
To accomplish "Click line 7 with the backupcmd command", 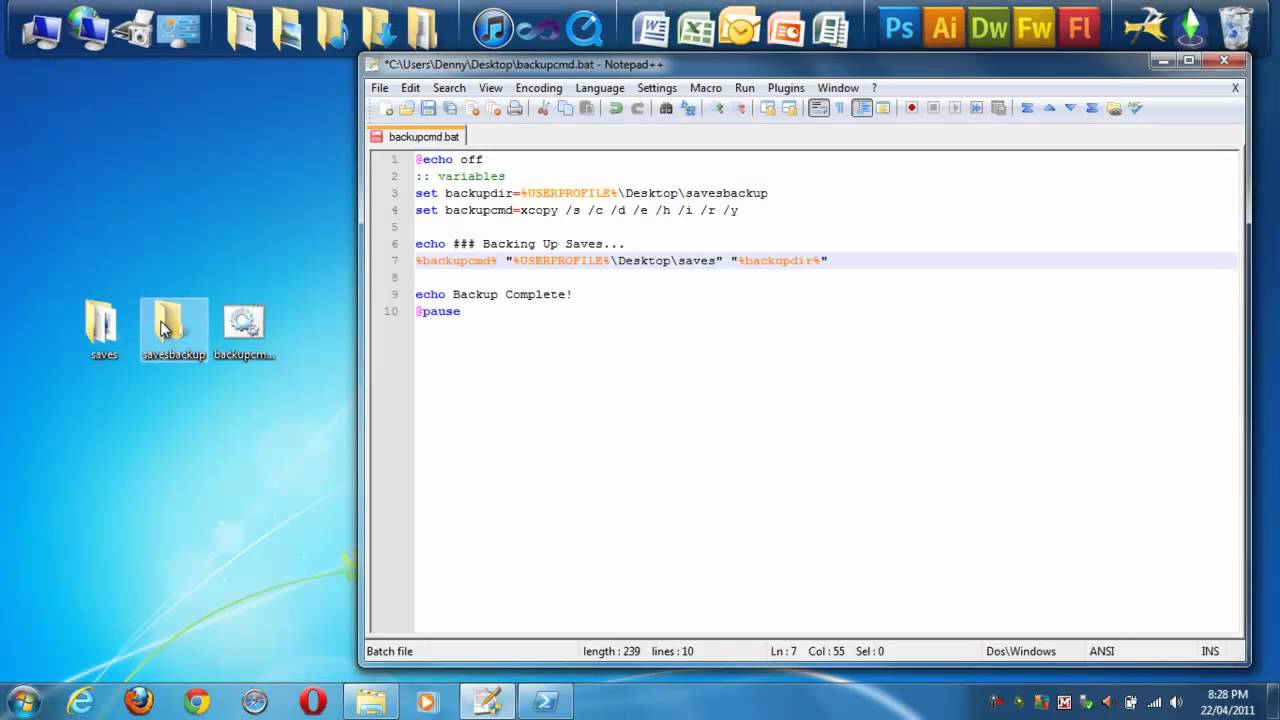I will coord(826,261).
